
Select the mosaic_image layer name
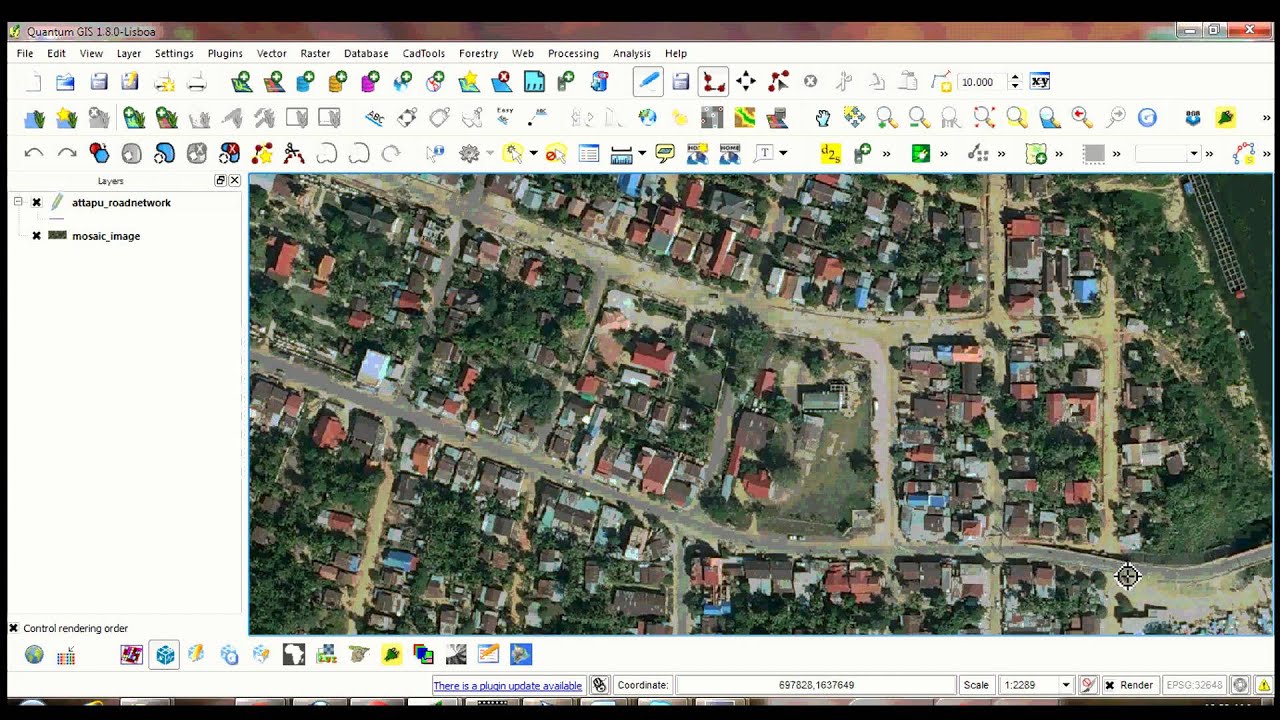[x=106, y=236]
